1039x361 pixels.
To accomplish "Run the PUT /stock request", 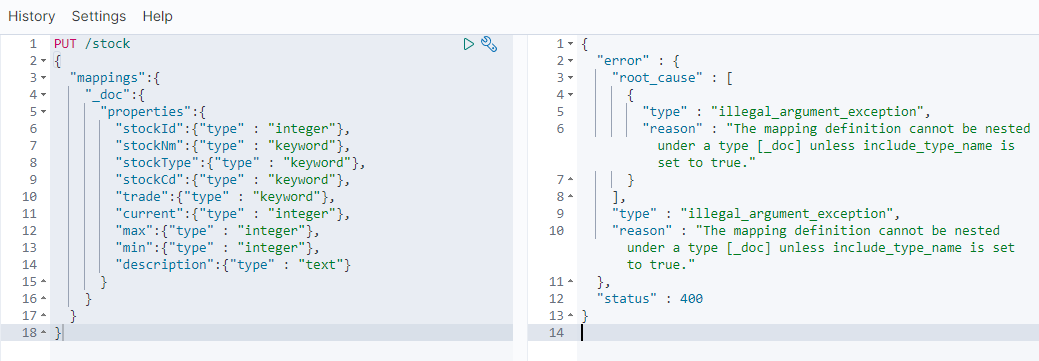I will pyautogui.click(x=468, y=44).
